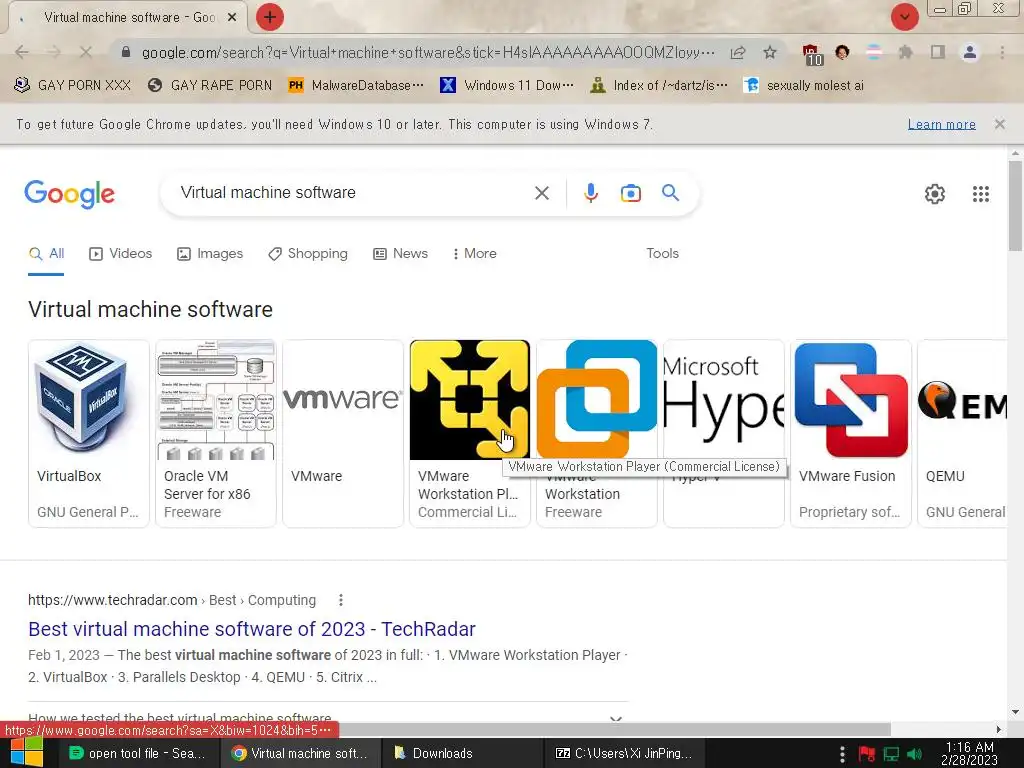Click the address bar URL field
This screenshot has height=768, width=1024.
point(428,52)
